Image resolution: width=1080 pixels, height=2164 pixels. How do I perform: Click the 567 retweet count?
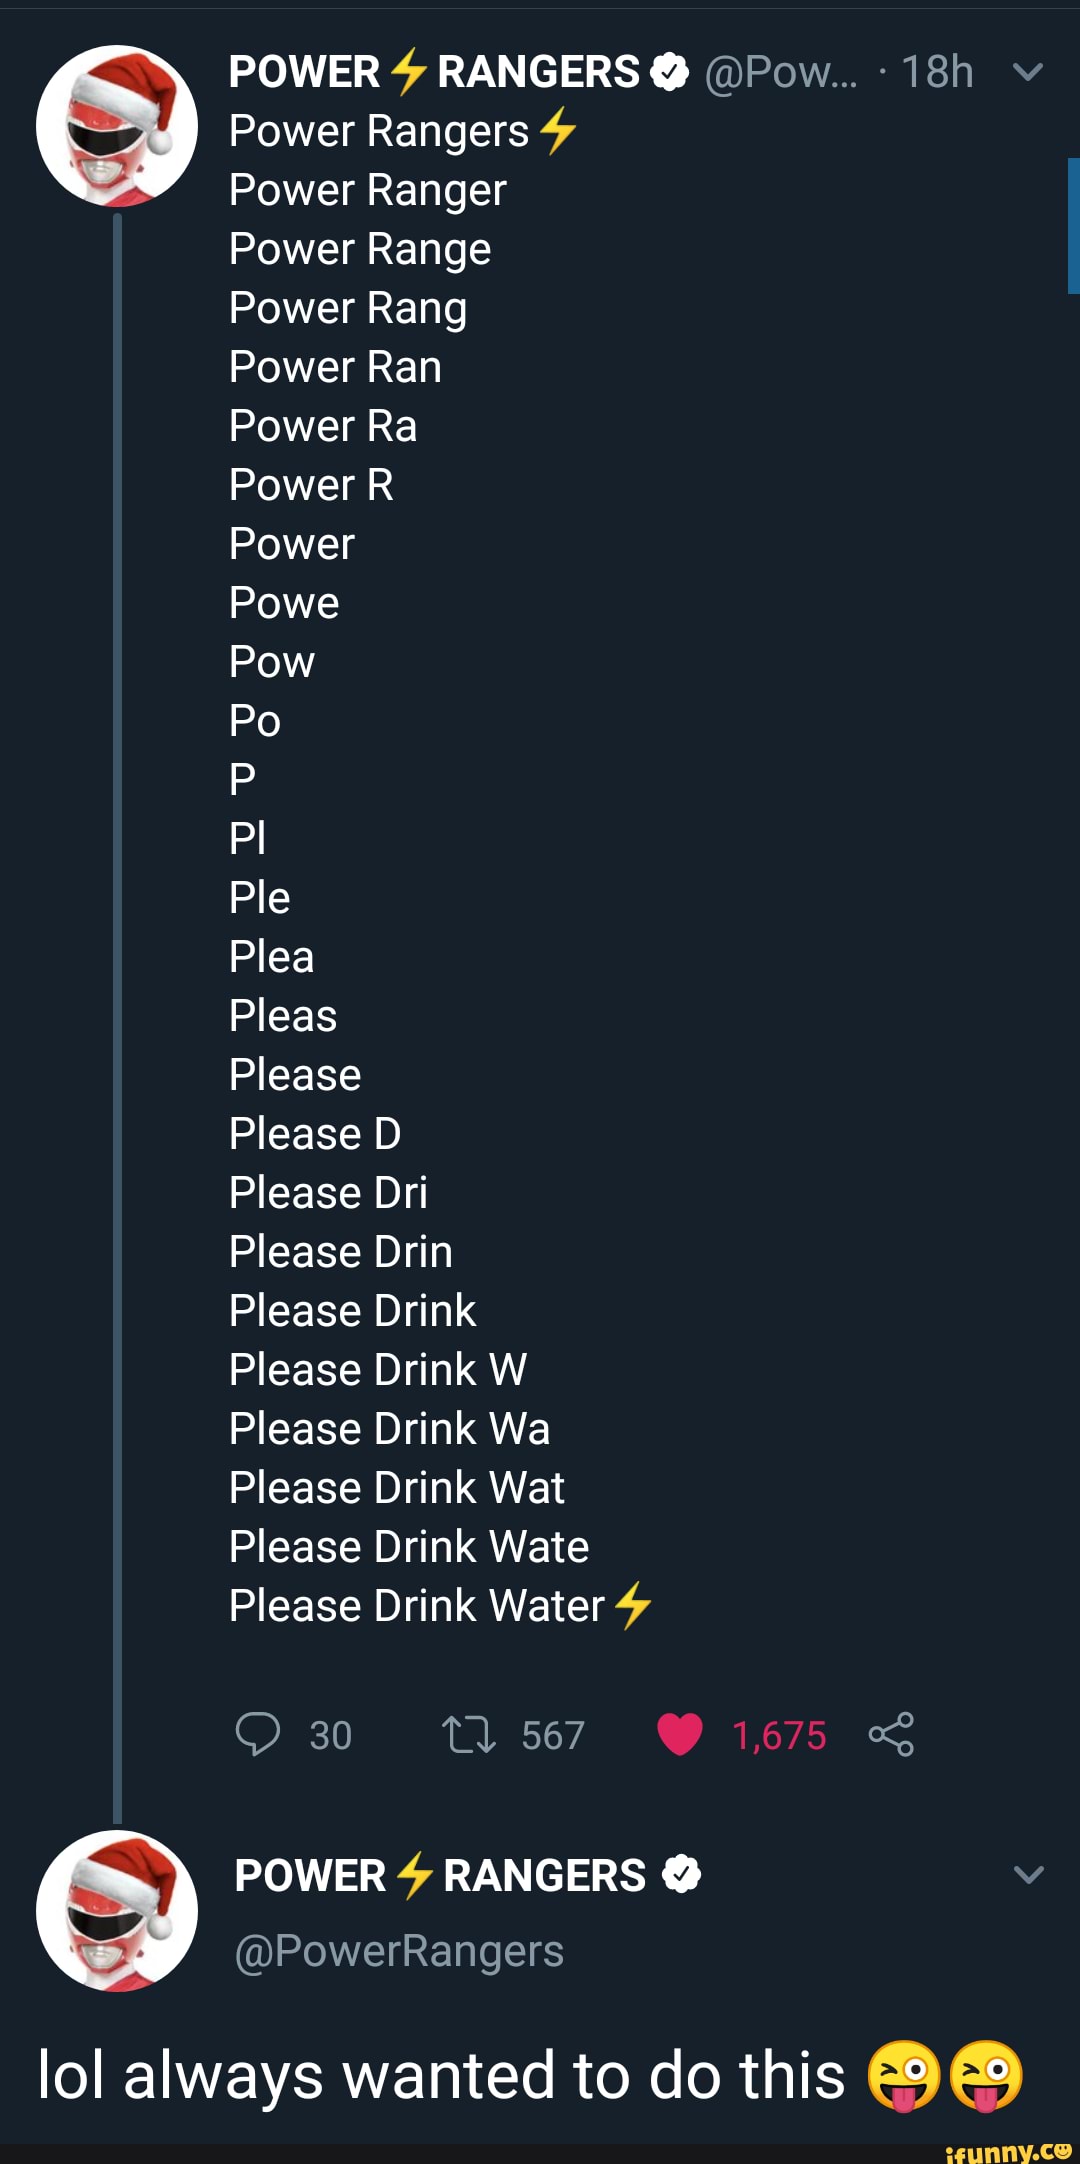[552, 1736]
